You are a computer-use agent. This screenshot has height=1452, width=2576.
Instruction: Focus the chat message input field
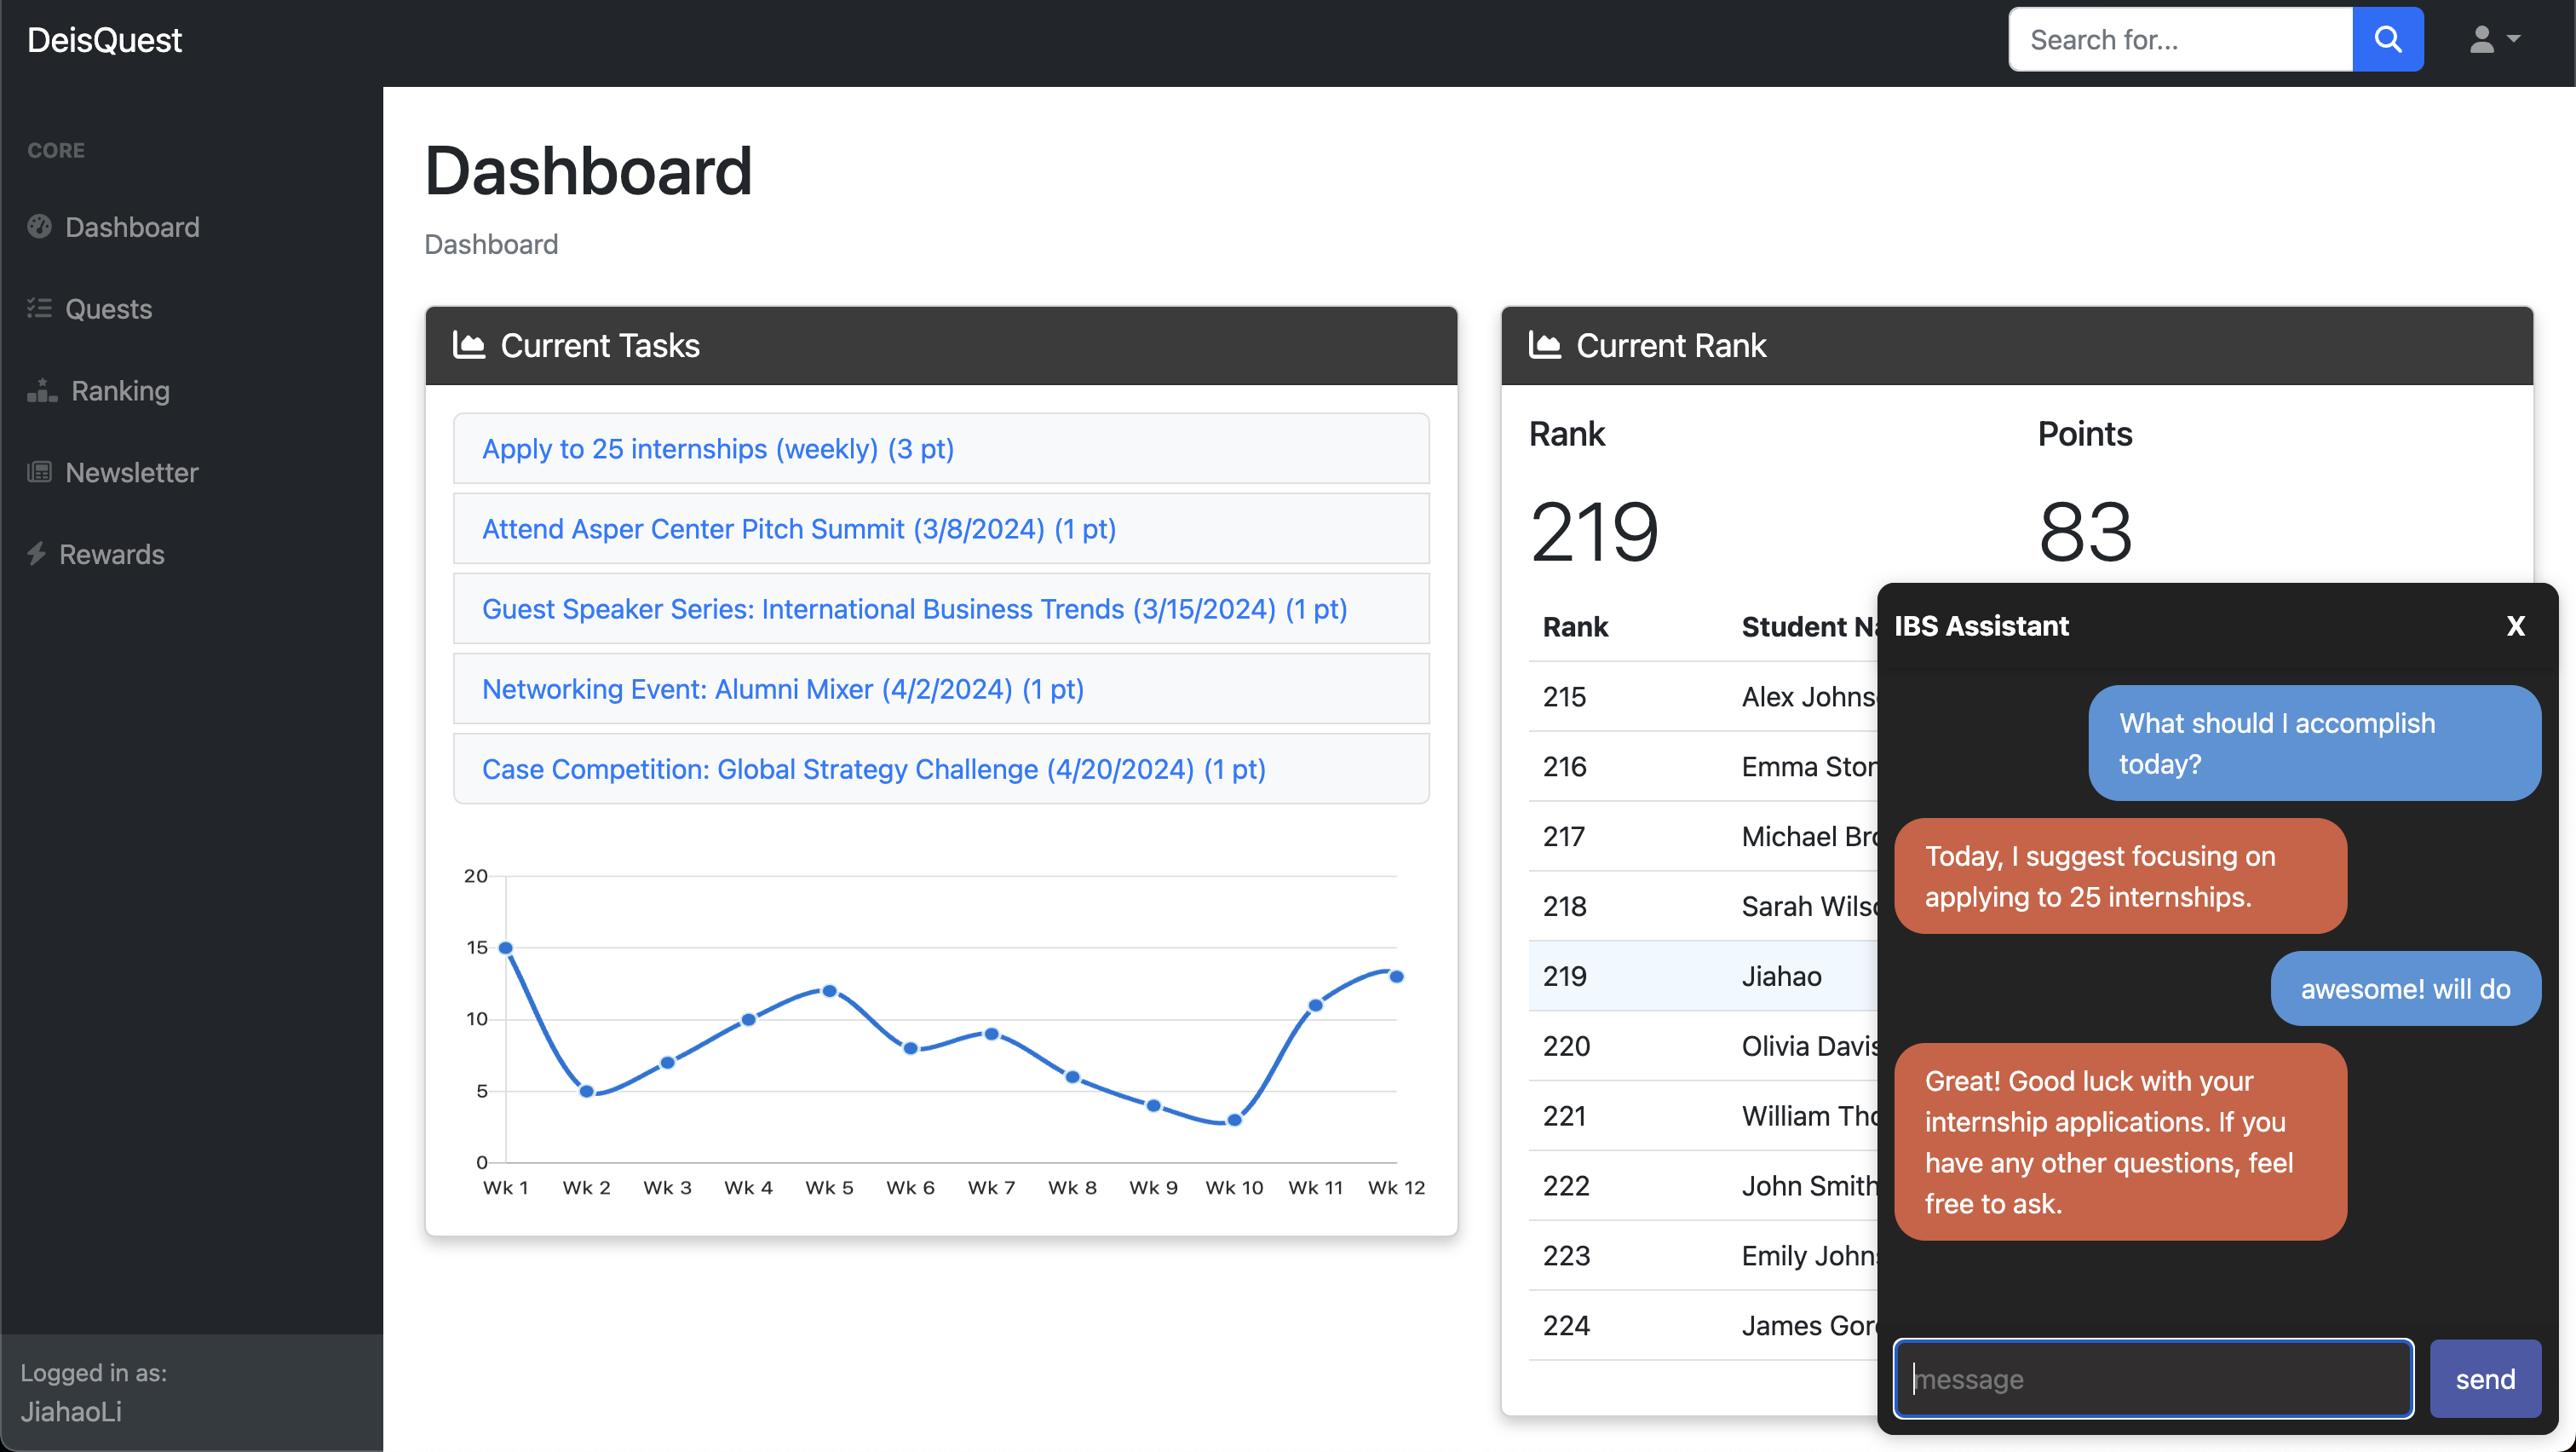click(2153, 1379)
